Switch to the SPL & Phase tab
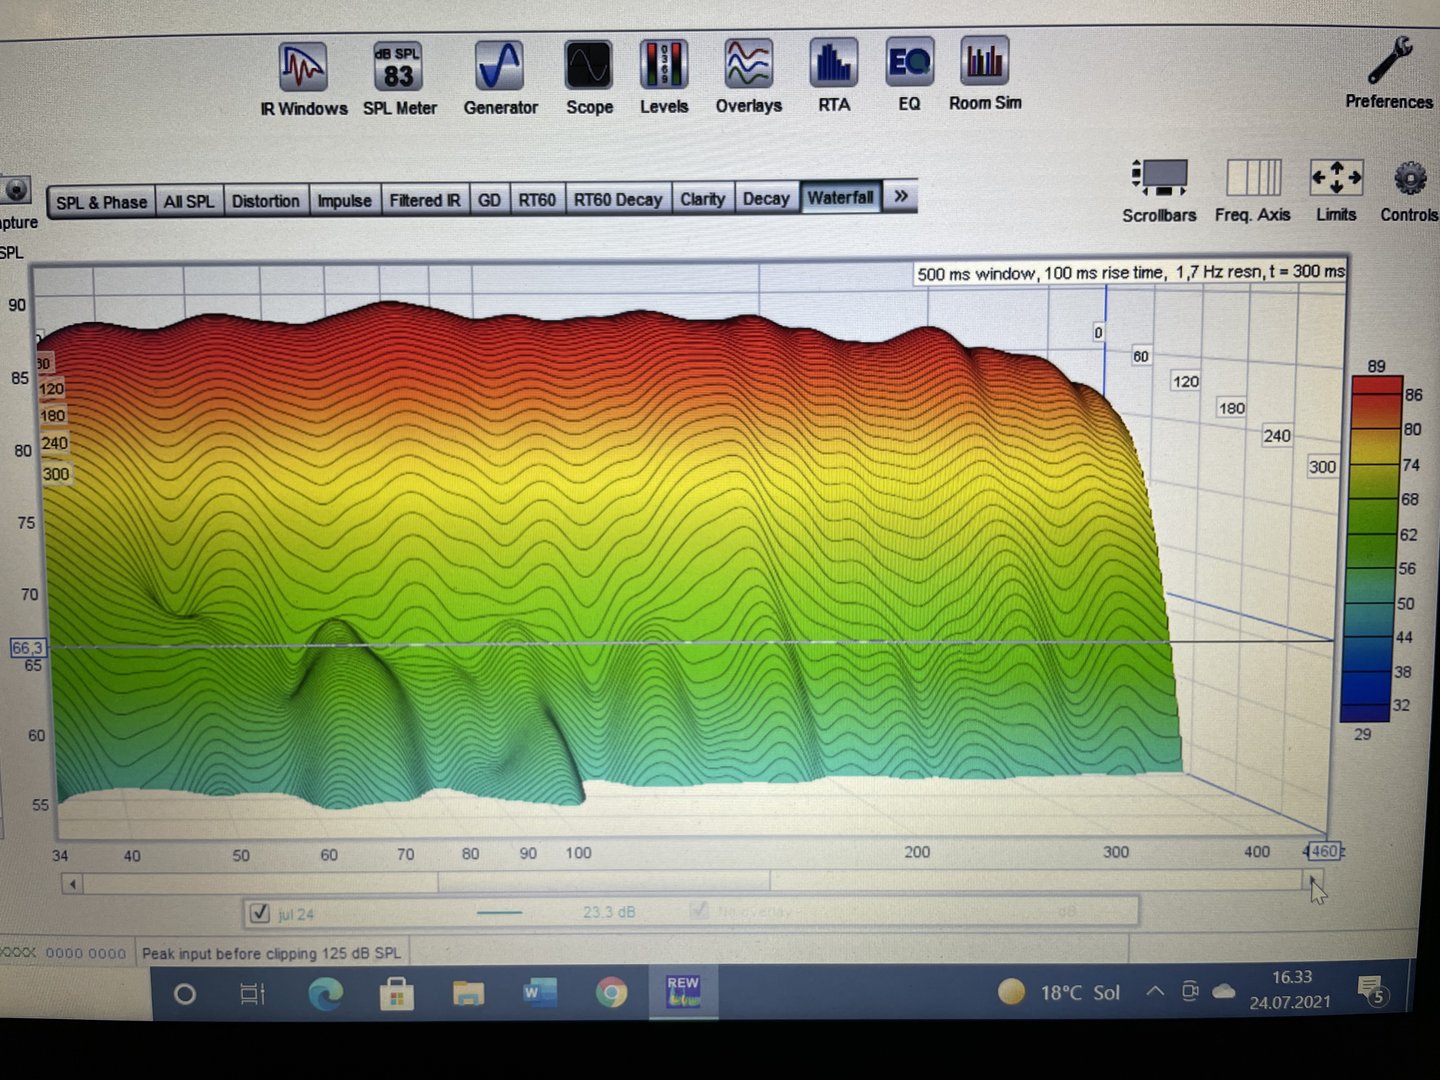This screenshot has height=1080, width=1440. tap(101, 202)
